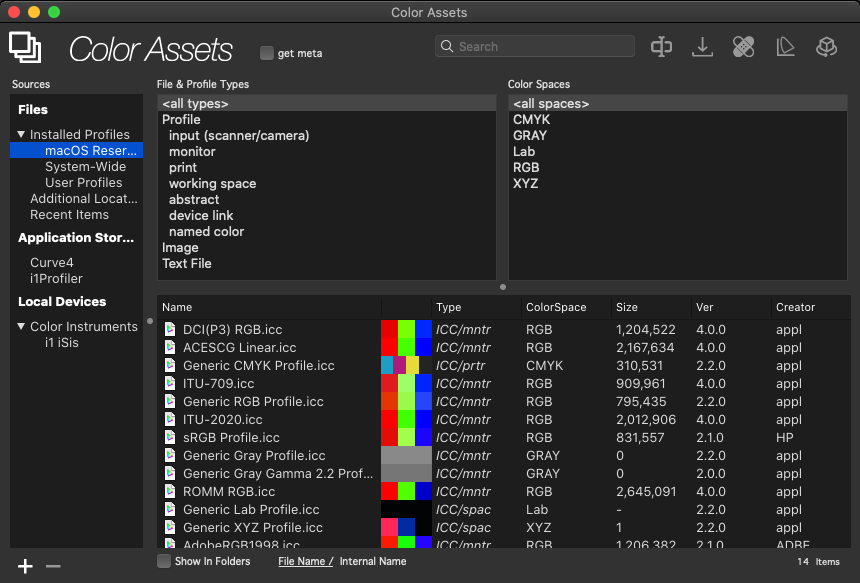Select the System-Wide profiles source
This screenshot has width=860, height=583.
tap(85, 167)
